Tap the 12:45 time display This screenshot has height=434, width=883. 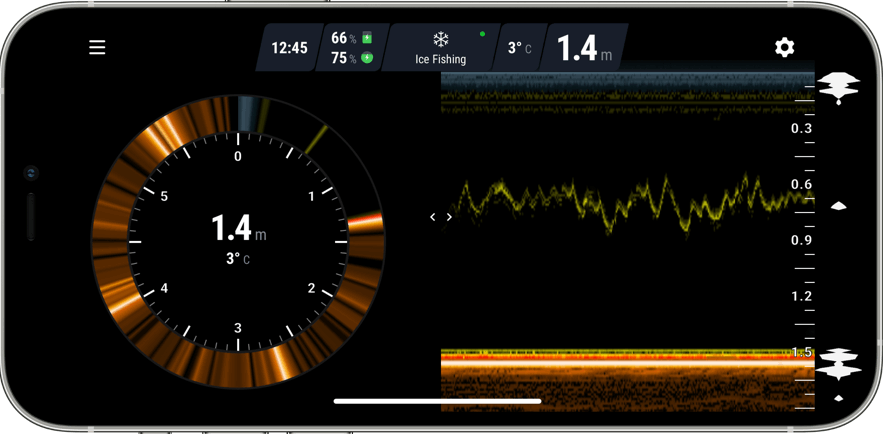(290, 48)
